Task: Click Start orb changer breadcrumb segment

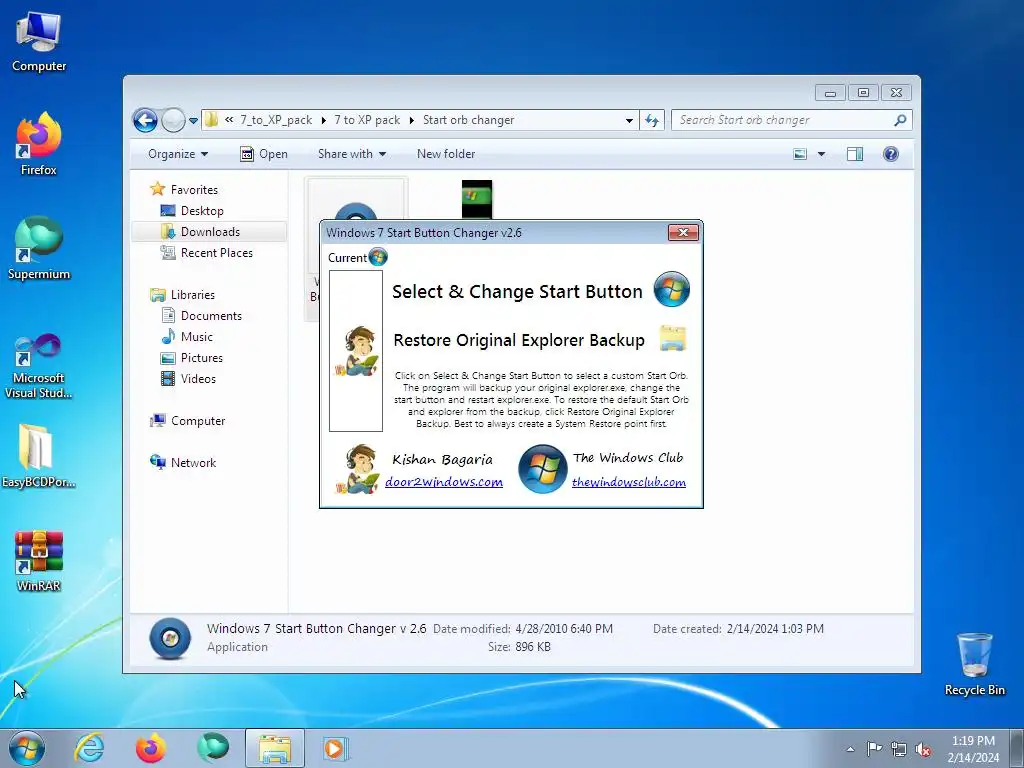Action: [x=468, y=120]
